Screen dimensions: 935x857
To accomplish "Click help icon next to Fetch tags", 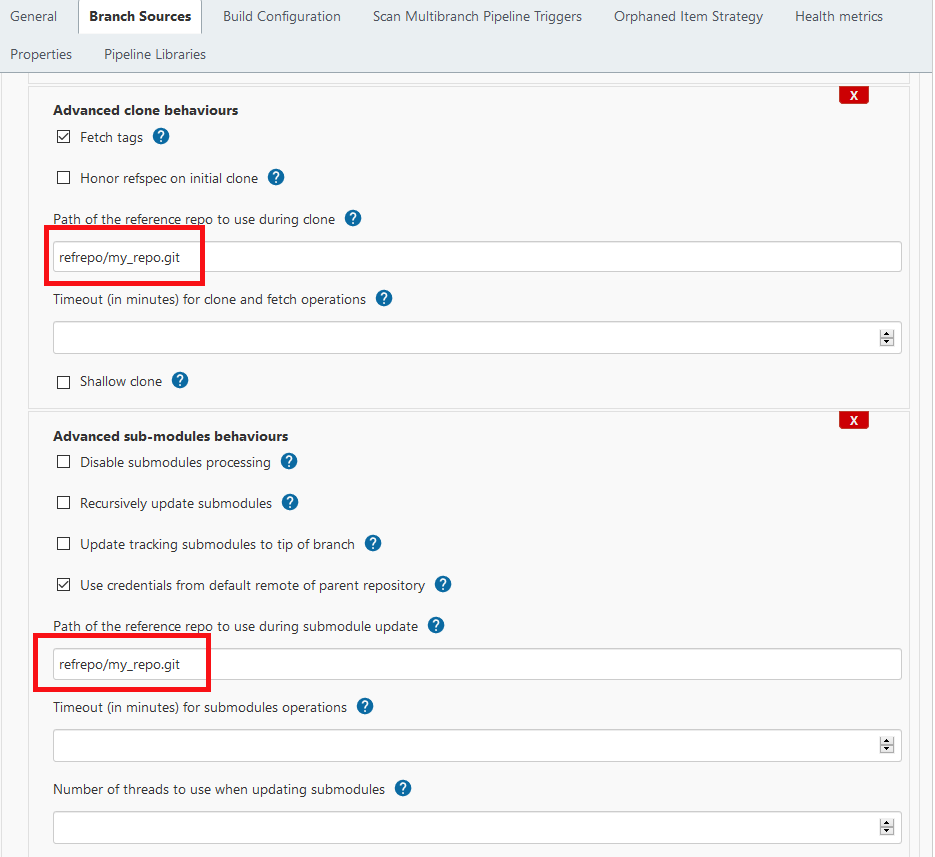I will (x=161, y=137).
